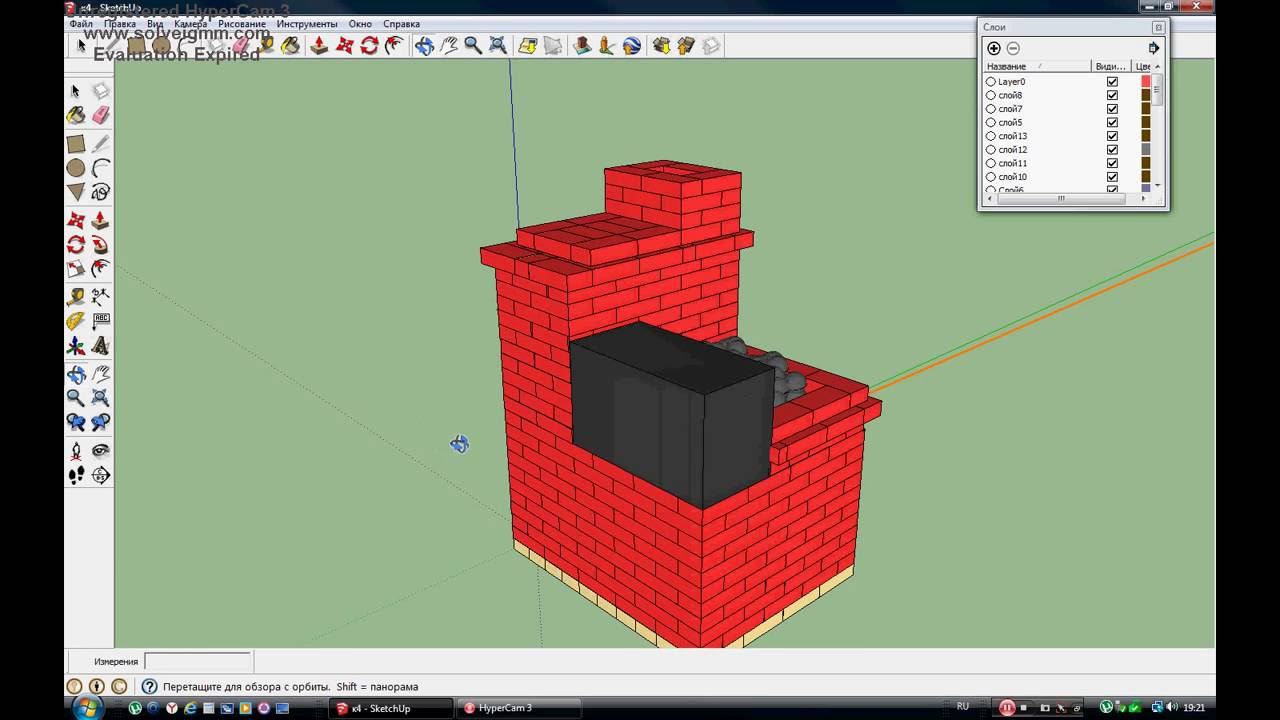The height and width of the screenshot is (720, 1280).
Task: Select the Eraser tool in left toolbar
Action: (x=101, y=116)
